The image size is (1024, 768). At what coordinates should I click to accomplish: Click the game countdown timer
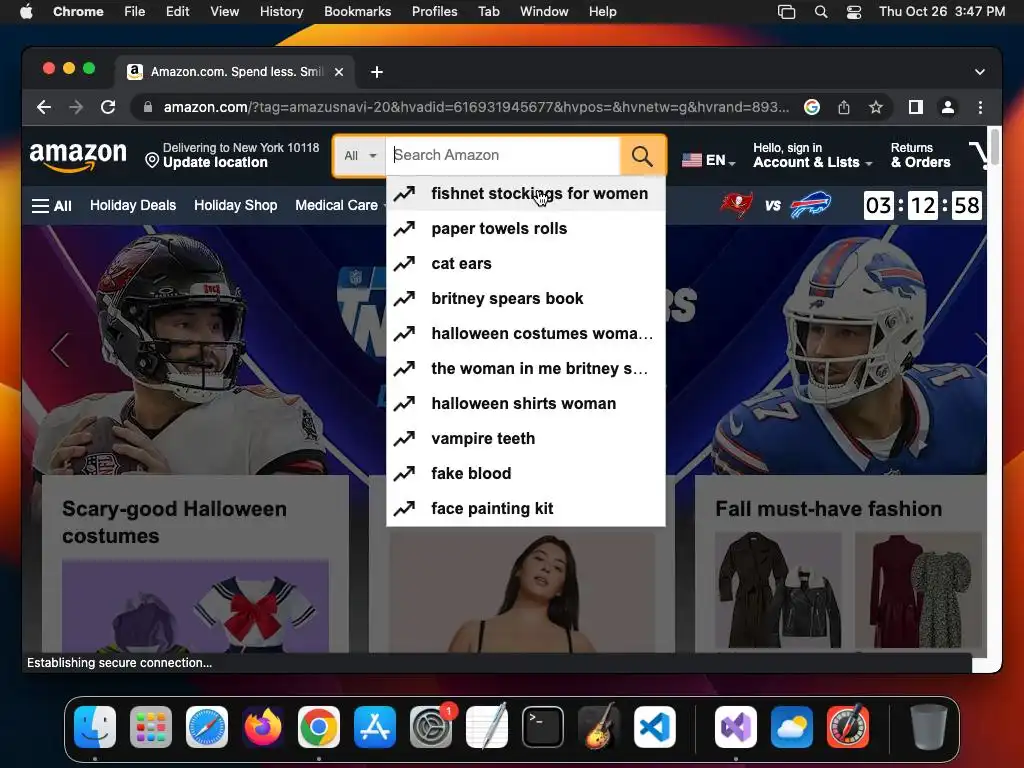[x=923, y=205]
